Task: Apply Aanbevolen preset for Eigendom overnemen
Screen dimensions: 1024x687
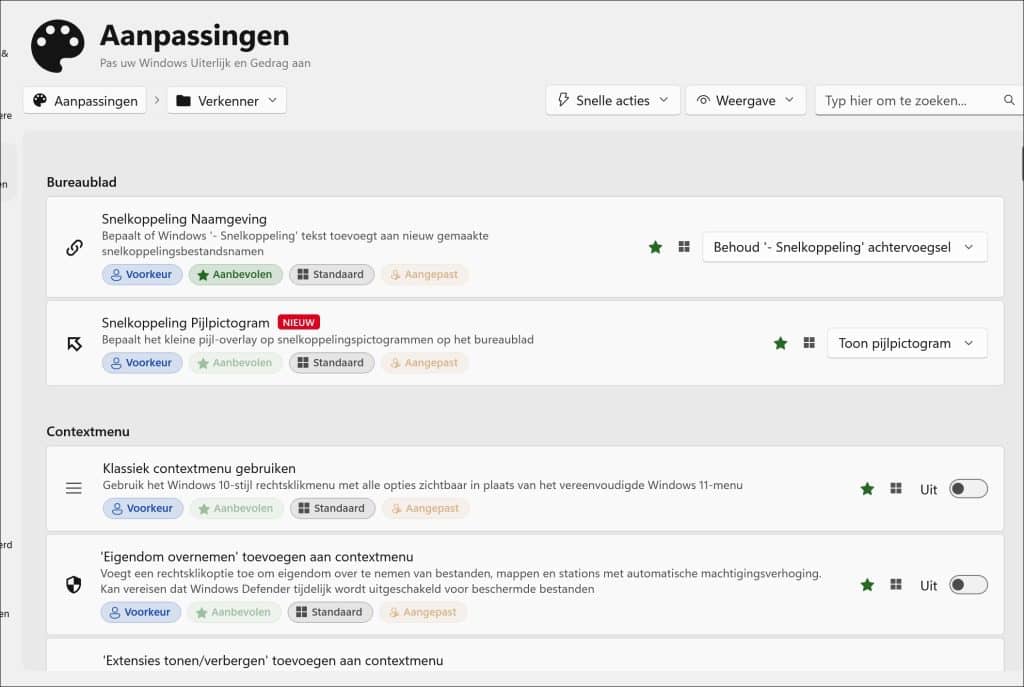Action: point(234,612)
